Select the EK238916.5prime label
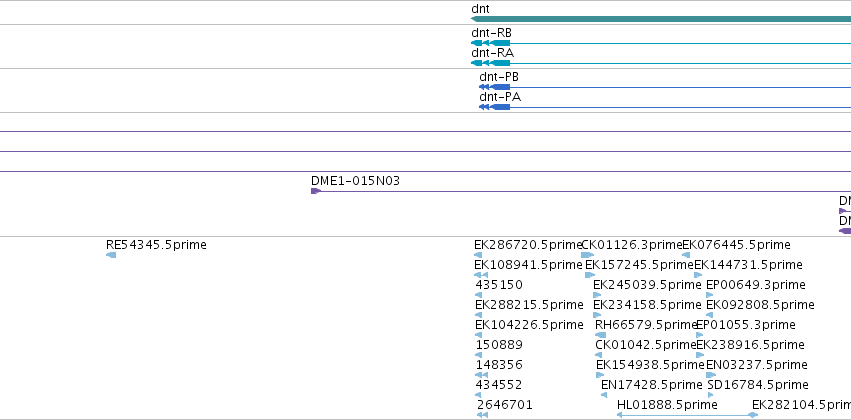The height and width of the screenshot is (420, 851). click(x=751, y=345)
